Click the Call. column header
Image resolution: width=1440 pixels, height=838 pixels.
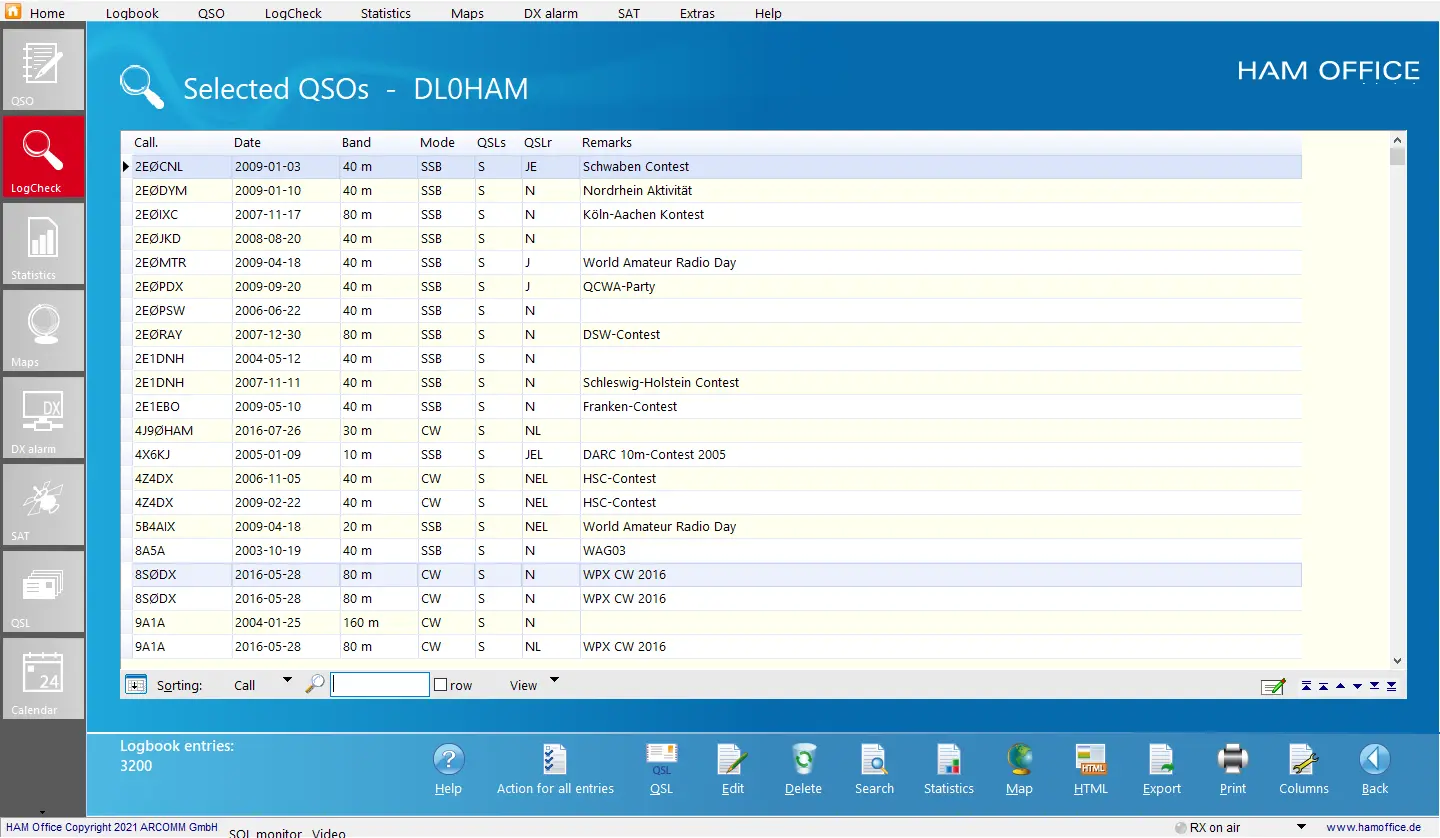146,143
